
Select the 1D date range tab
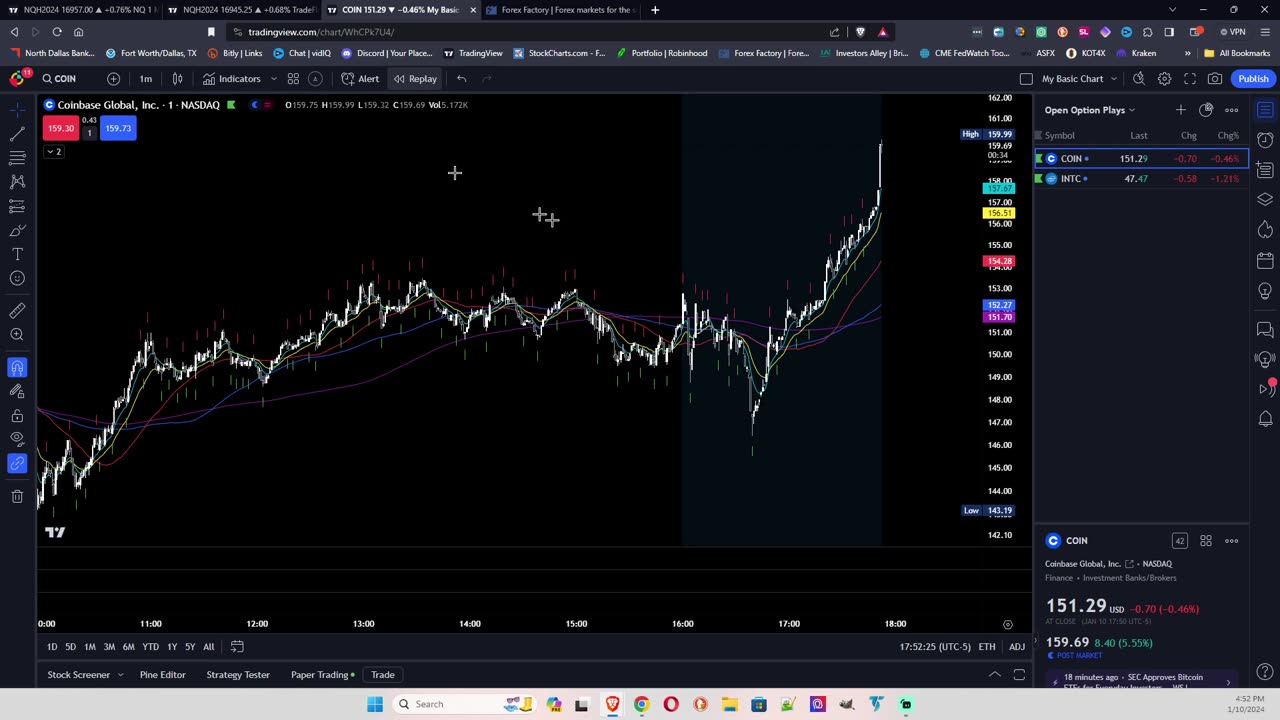52,647
